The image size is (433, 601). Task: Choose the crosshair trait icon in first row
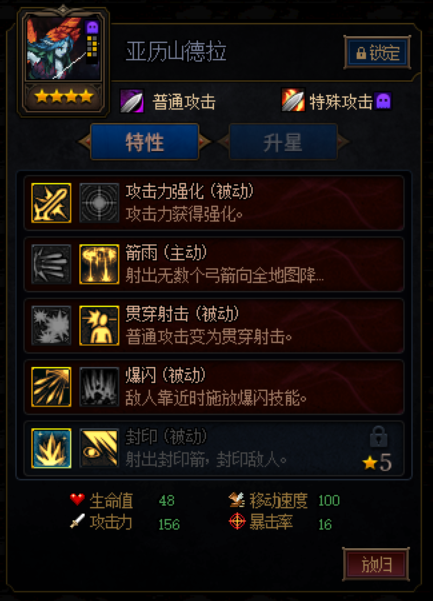tap(99, 203)
